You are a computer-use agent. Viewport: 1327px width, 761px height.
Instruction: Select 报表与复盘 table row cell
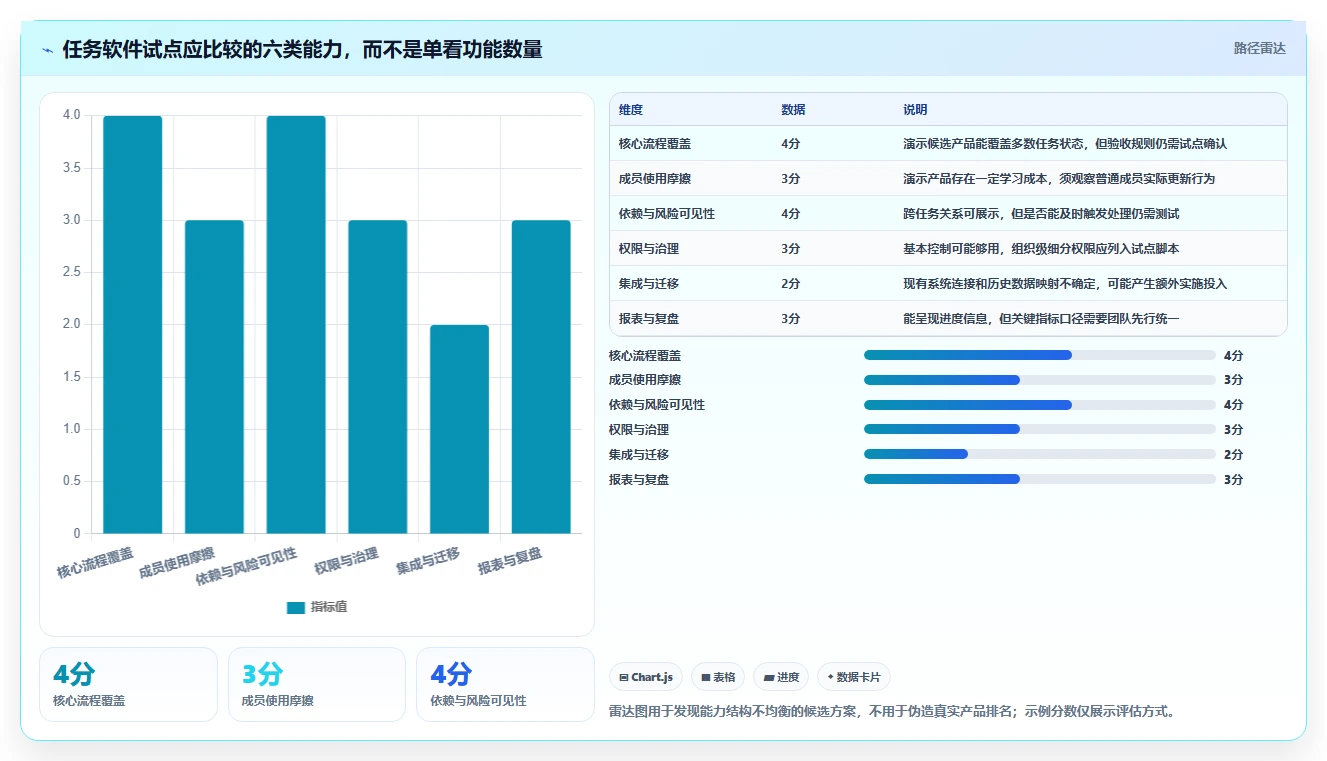(x=649, y=319)
